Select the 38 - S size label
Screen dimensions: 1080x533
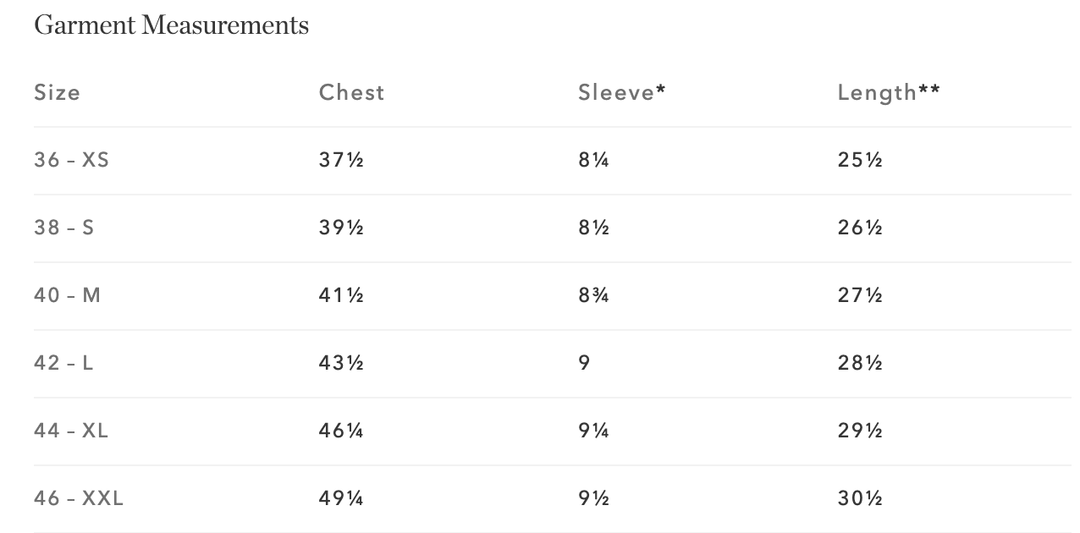(64, 228)
